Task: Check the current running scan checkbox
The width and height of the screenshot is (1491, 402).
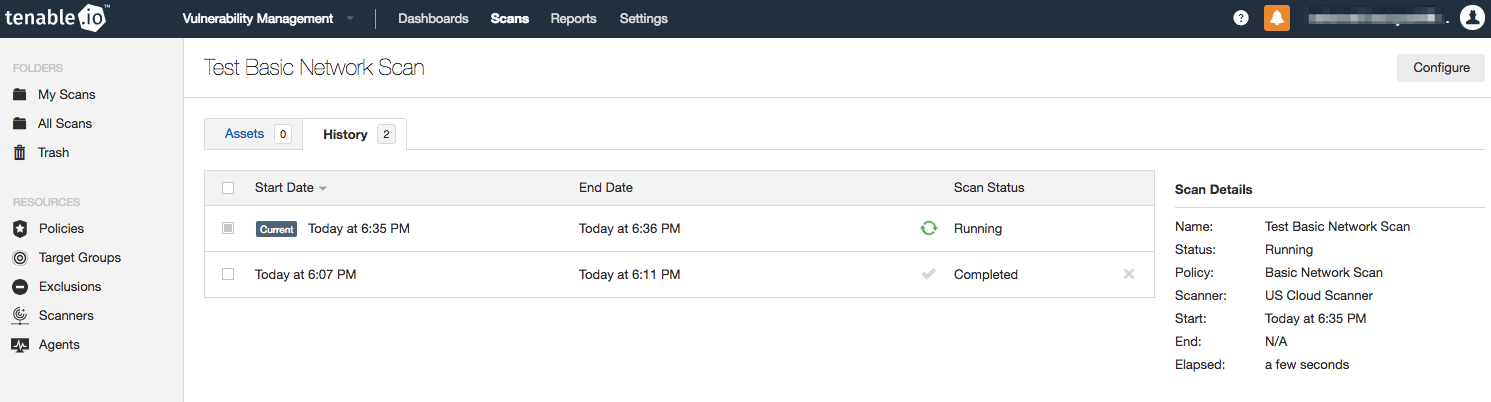Action: point(228,228)
